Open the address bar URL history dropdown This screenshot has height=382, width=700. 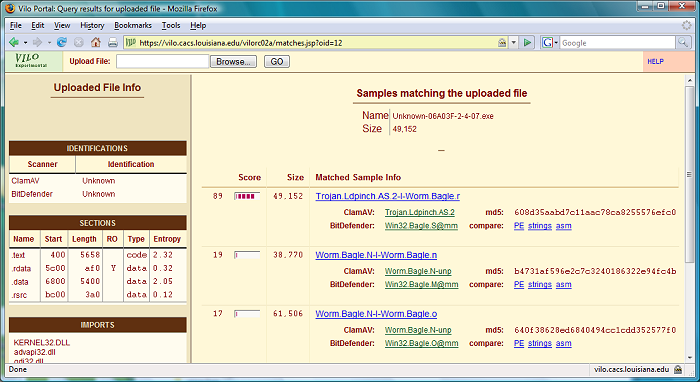click(513, 43)
